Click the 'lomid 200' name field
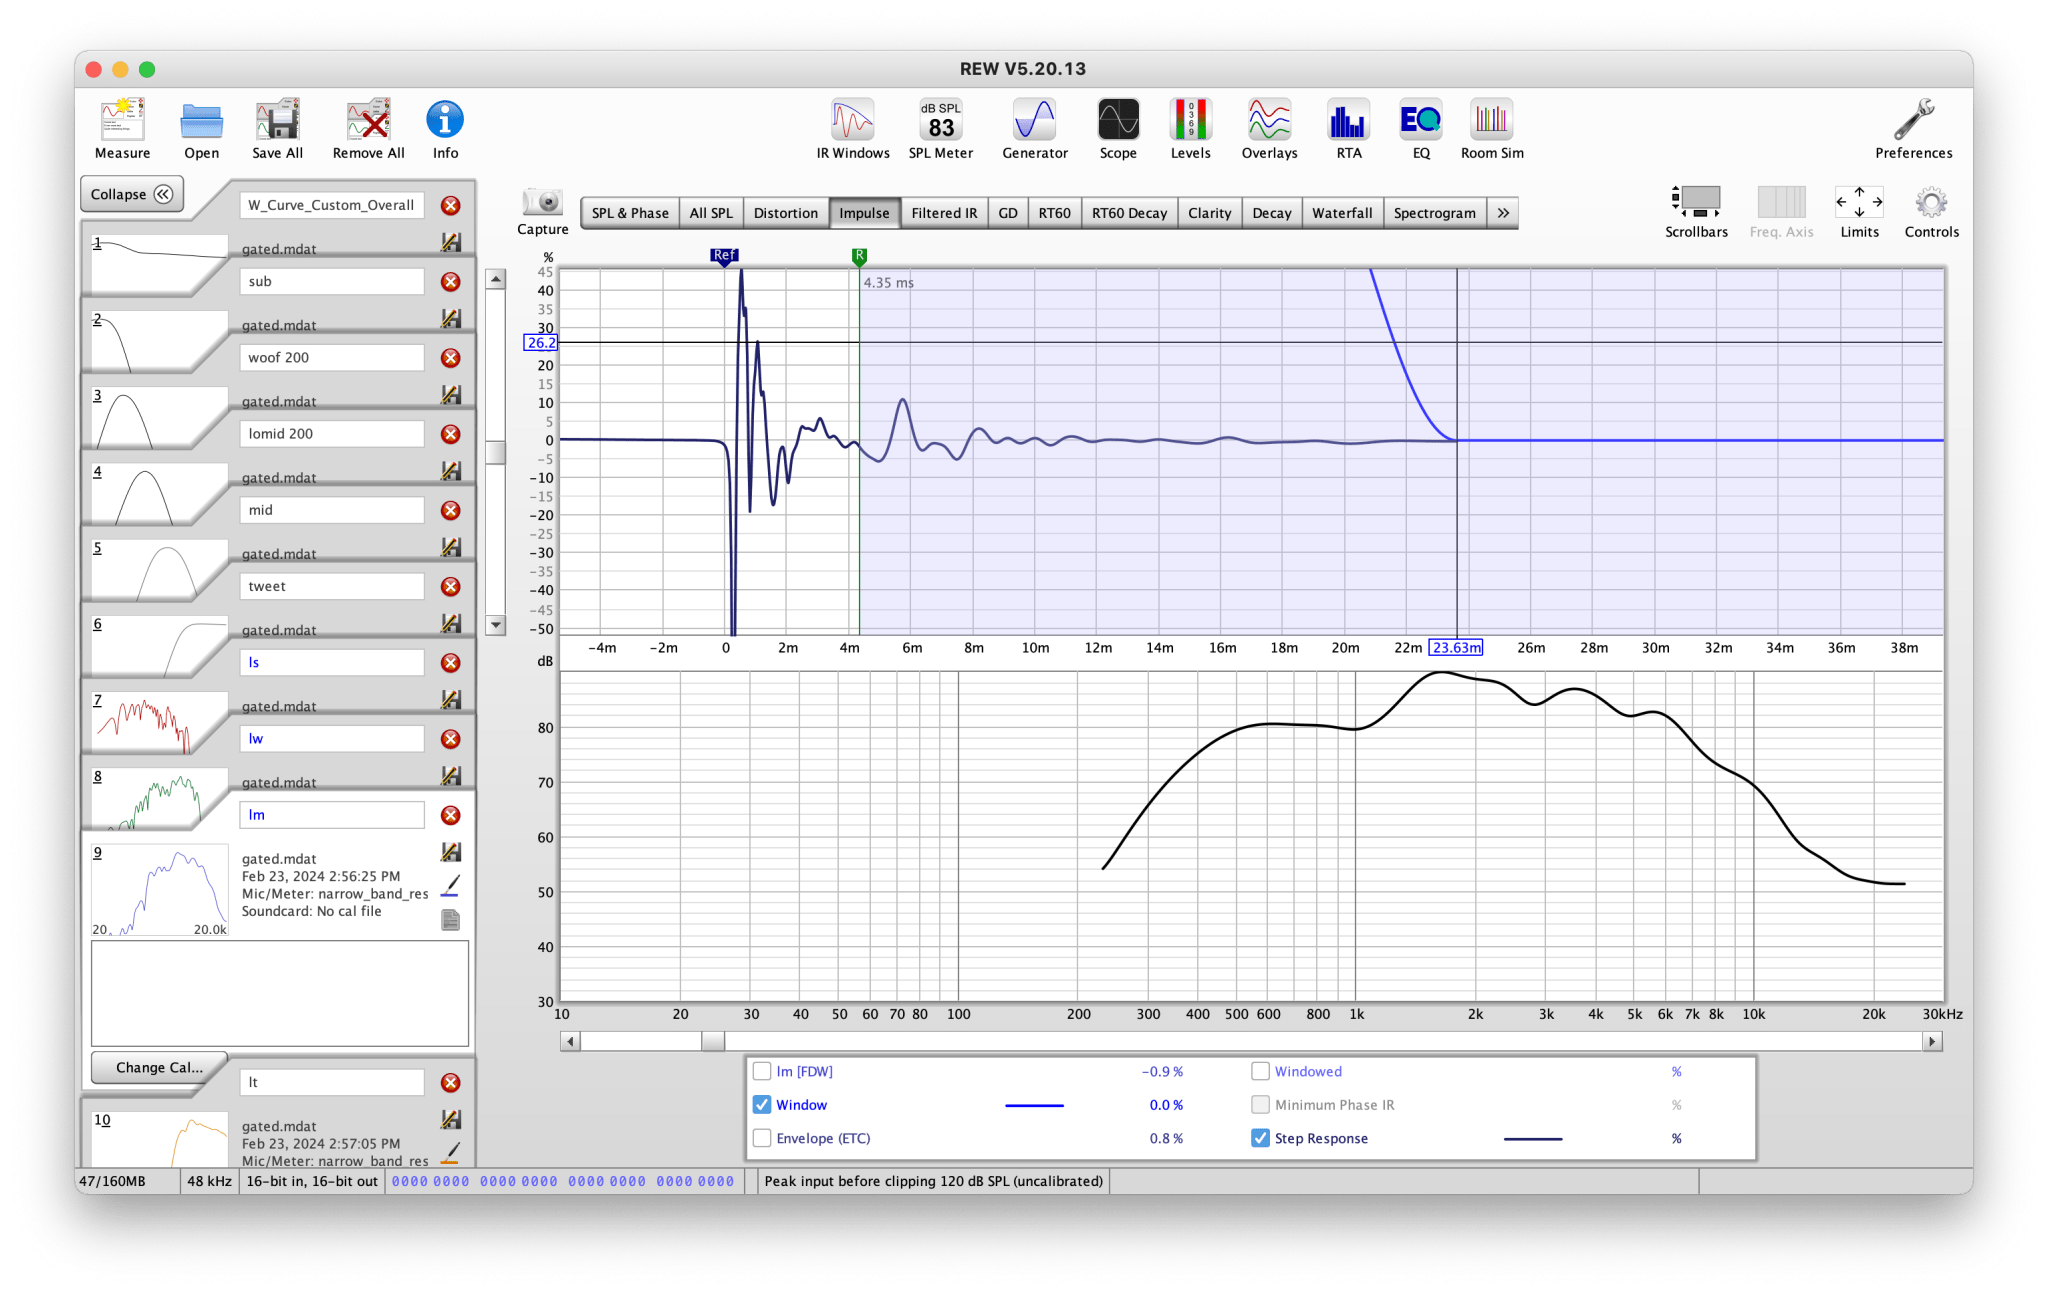 click(332, 434)
